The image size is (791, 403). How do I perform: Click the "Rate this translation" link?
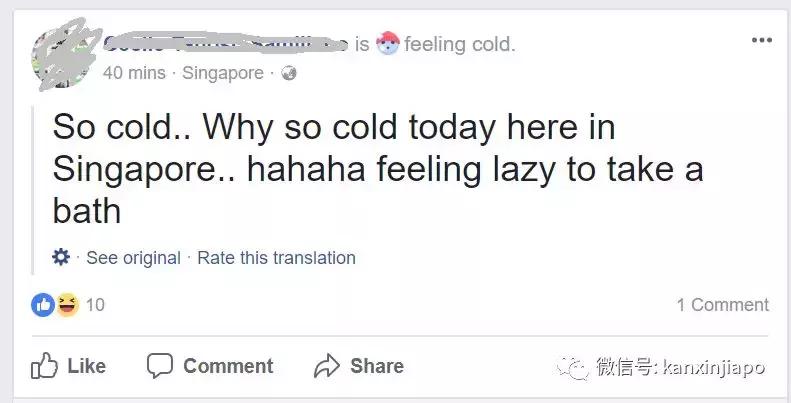tap(276, 258)
